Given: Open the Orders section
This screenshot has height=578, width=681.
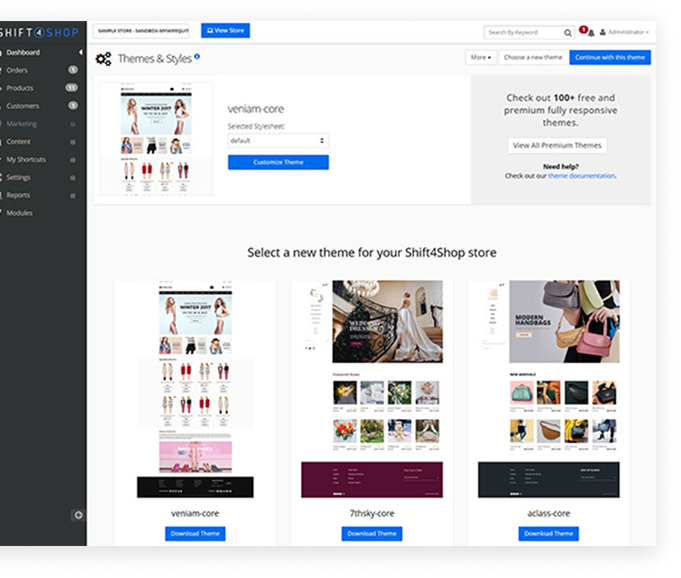Looking at the screenshot, I should click(x=17, y=70).
